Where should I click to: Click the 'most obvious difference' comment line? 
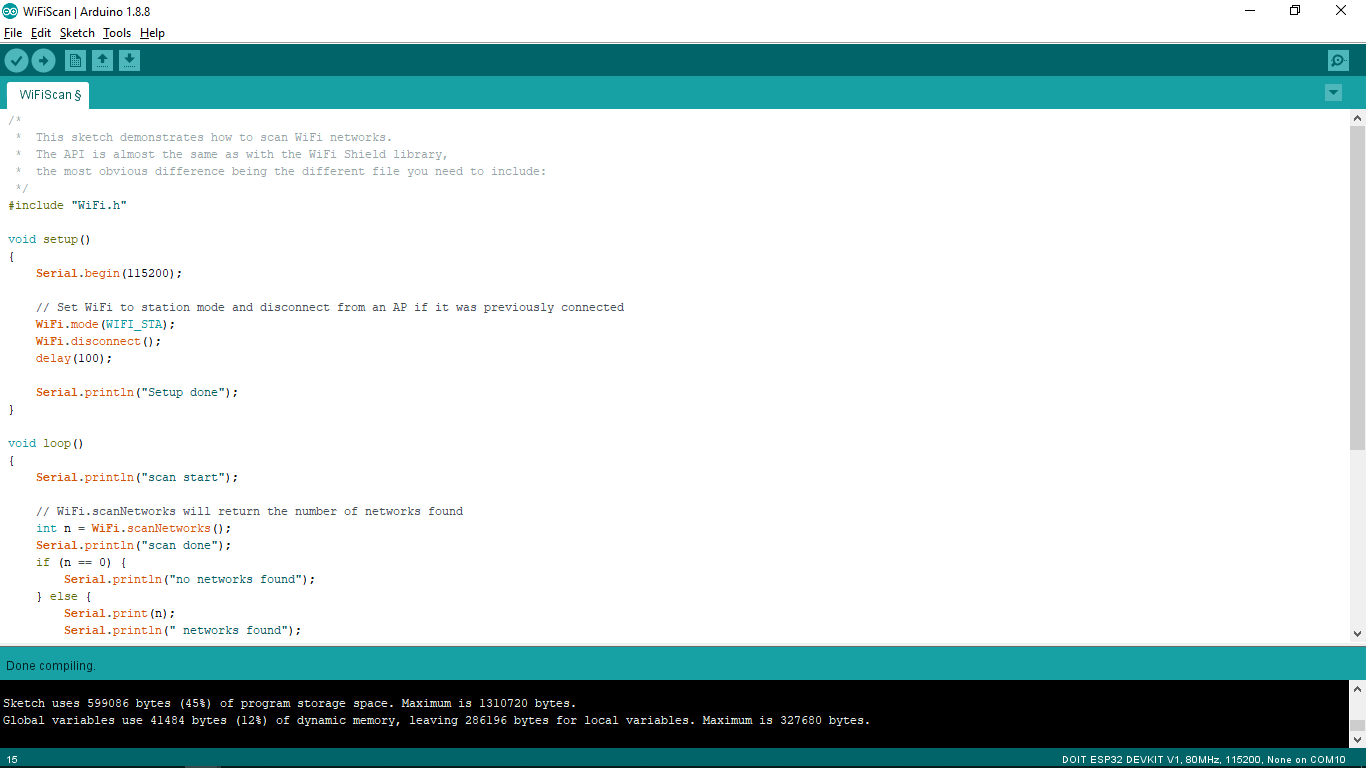(281, 171)
